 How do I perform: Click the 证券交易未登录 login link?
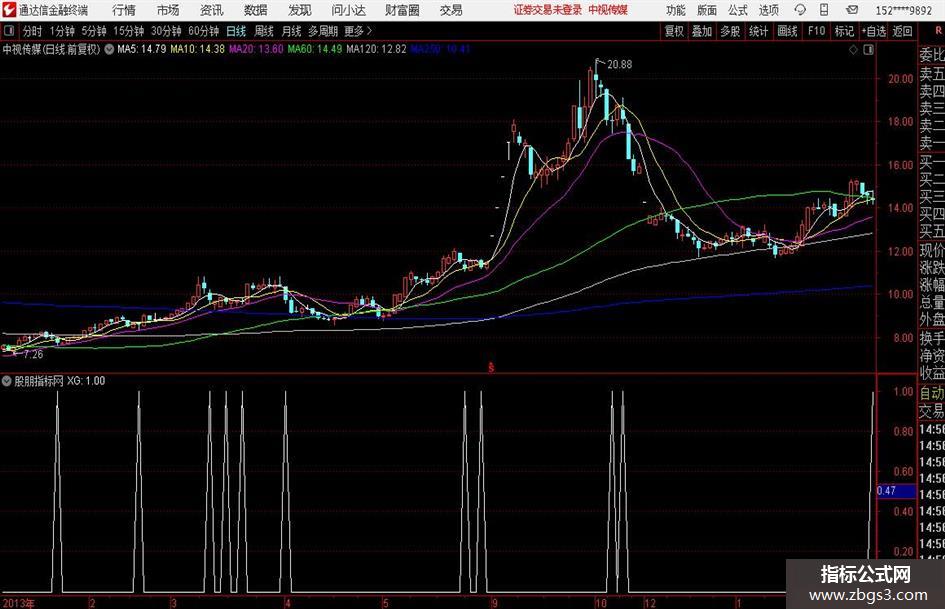coord(548,10)
